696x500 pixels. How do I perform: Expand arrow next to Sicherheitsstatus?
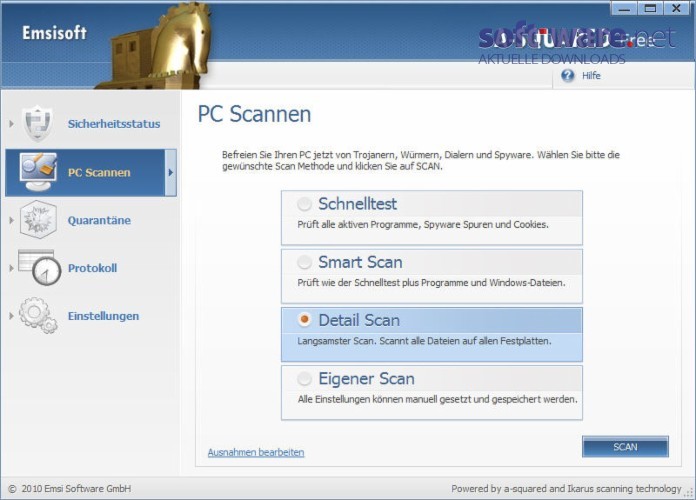point(12,124)
